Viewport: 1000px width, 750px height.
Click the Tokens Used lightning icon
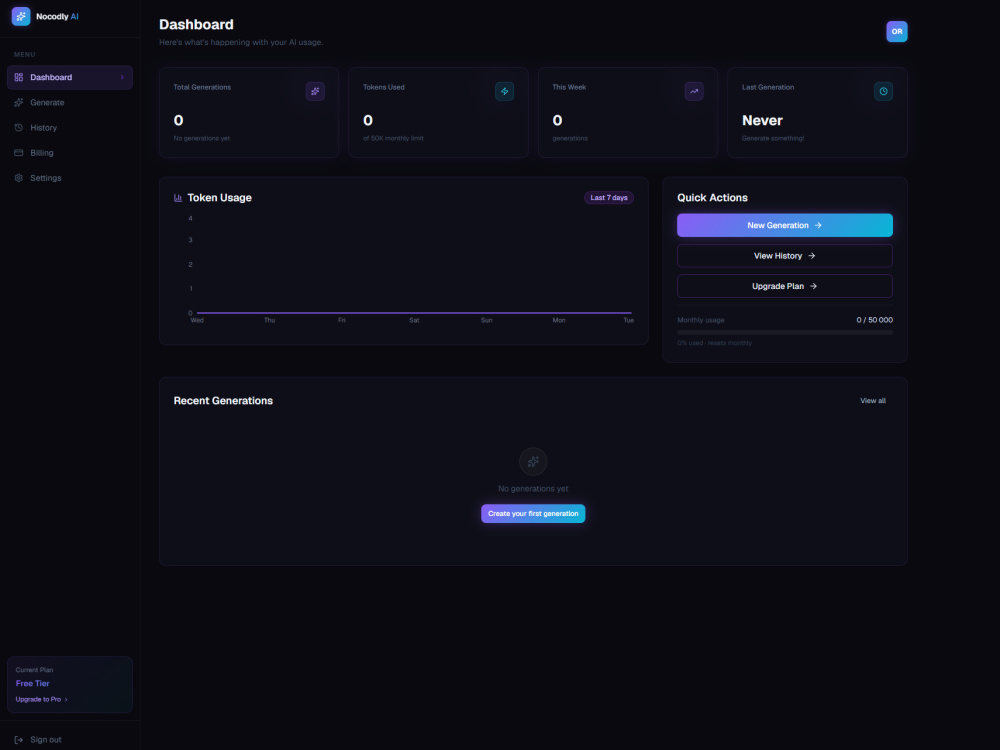click(504, 91)
